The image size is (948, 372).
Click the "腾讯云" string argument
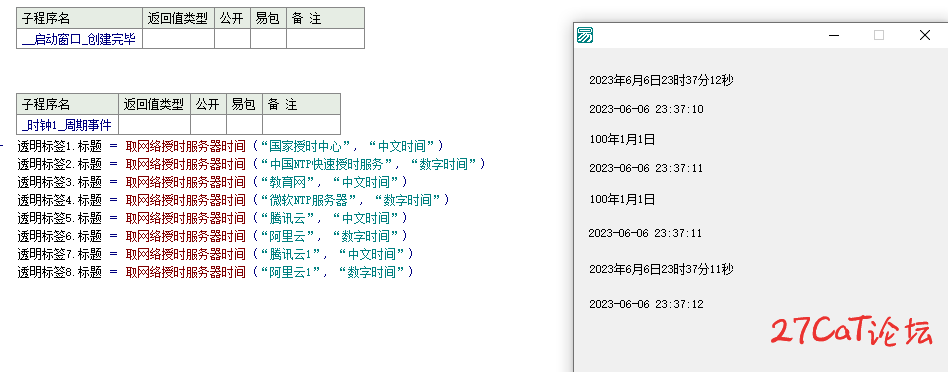coord(289,218)
